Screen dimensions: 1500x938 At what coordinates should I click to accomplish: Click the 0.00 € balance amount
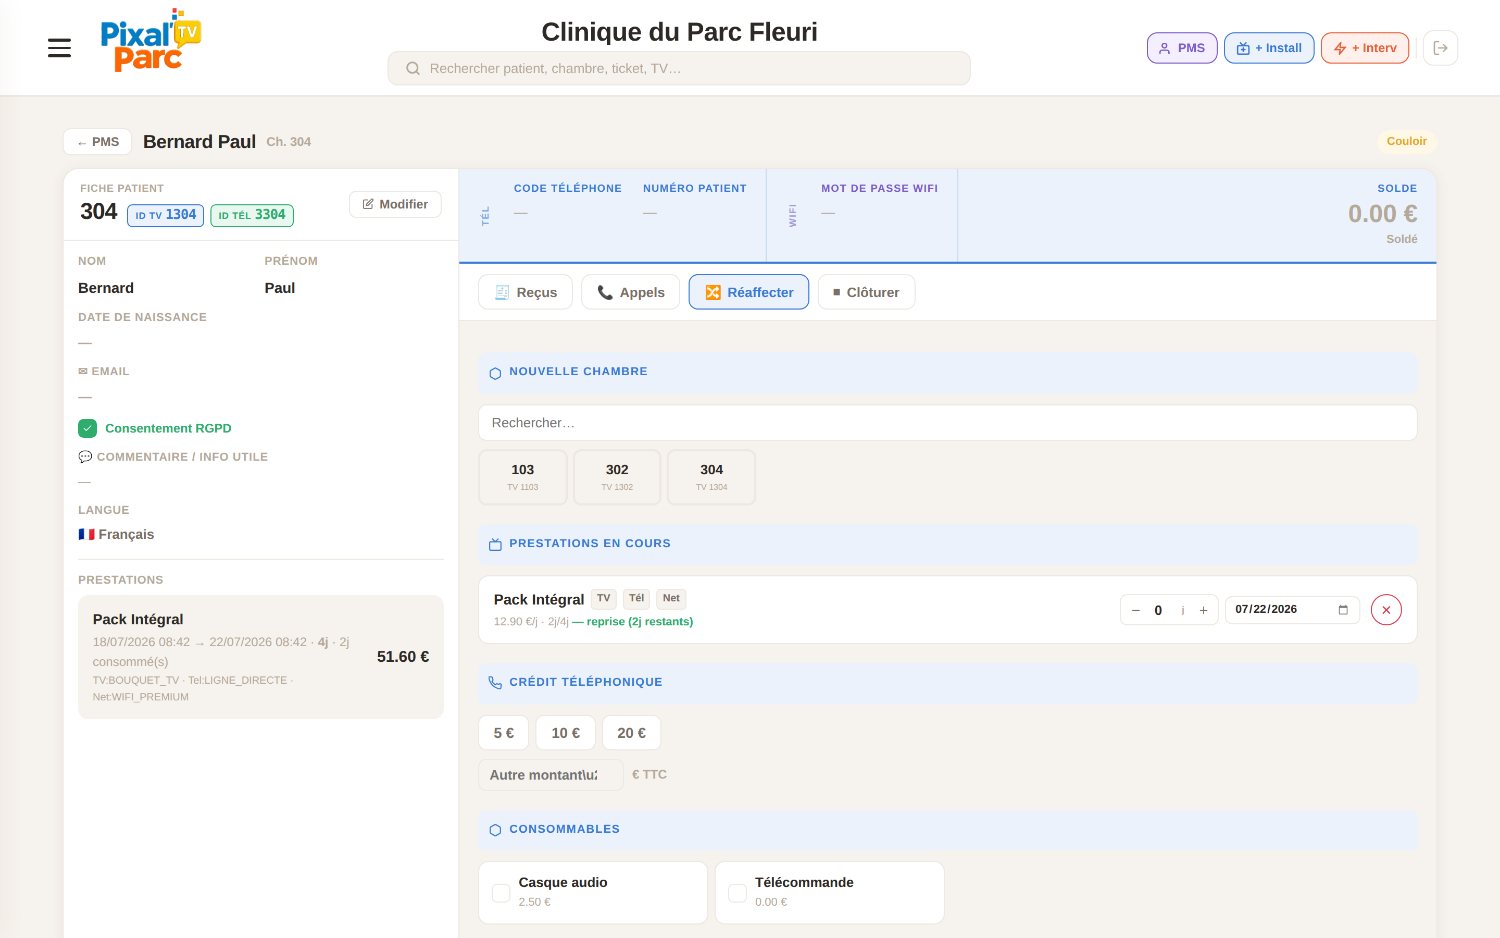pyautogui.click(x=1382, y=214)
